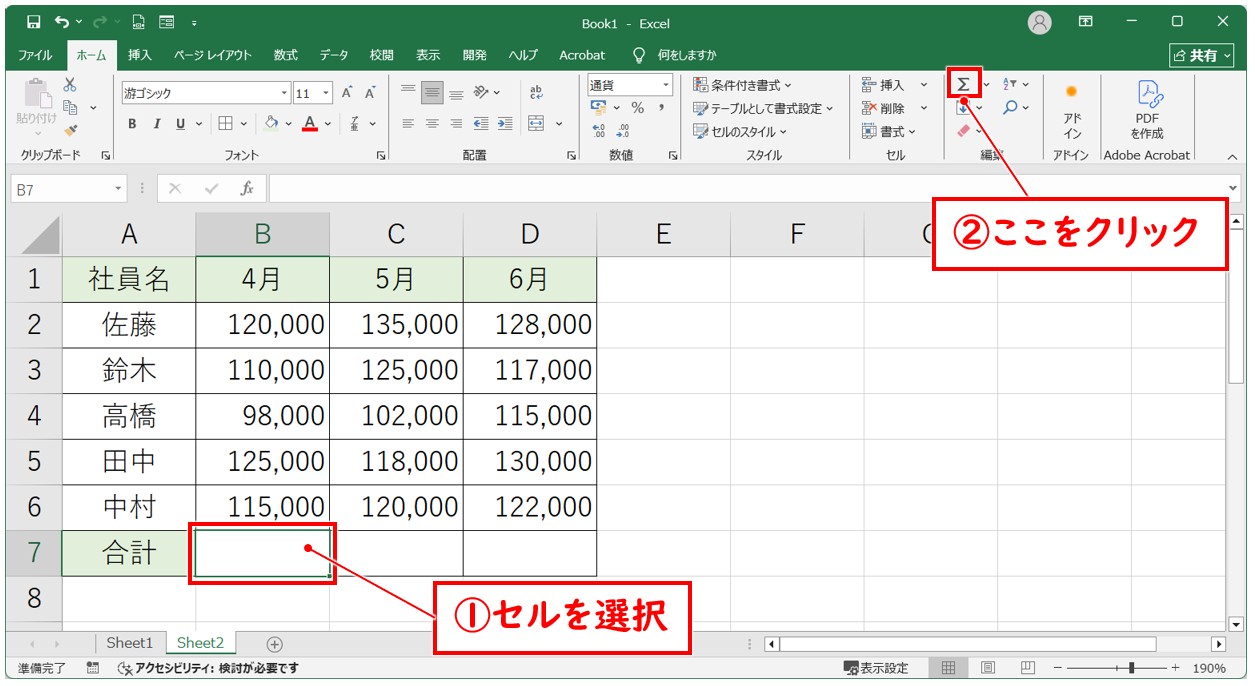Screen dimensions: 1255x686
Task: Switch to the データ tab
Action: pyautogui.click(x=334, y=55)
